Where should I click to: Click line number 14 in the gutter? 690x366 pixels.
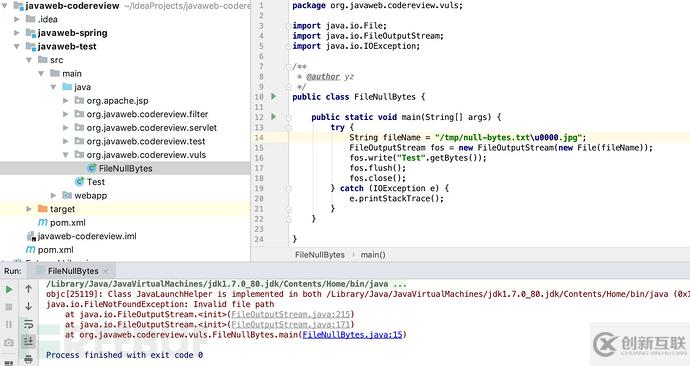[259, 137]
